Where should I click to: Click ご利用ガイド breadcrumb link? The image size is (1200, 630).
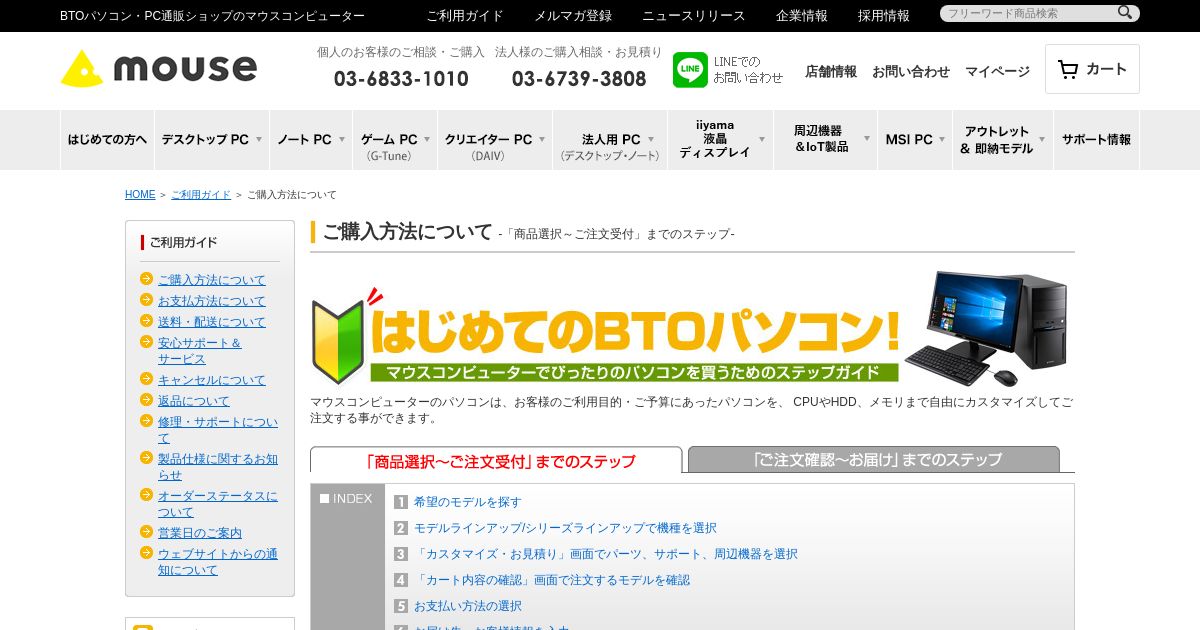201,195
